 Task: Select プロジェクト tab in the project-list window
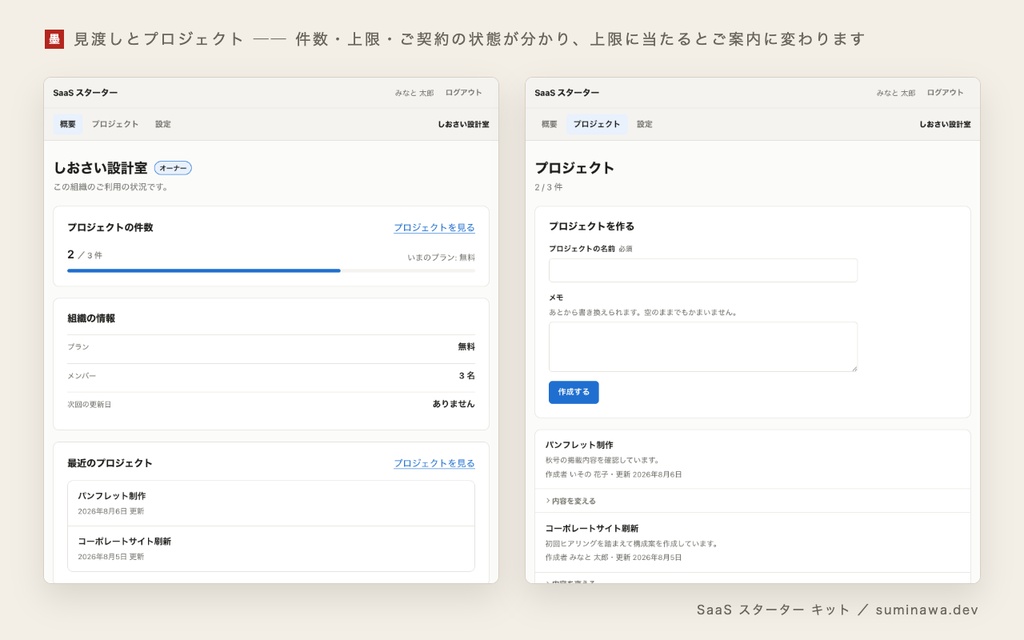597,124
